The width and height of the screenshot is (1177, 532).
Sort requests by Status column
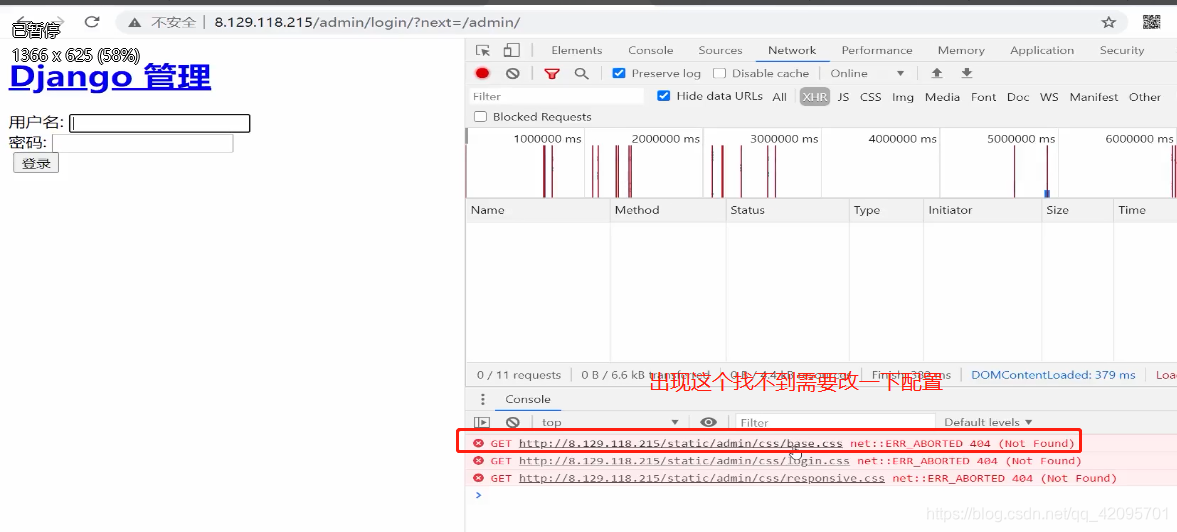[787, 210]
